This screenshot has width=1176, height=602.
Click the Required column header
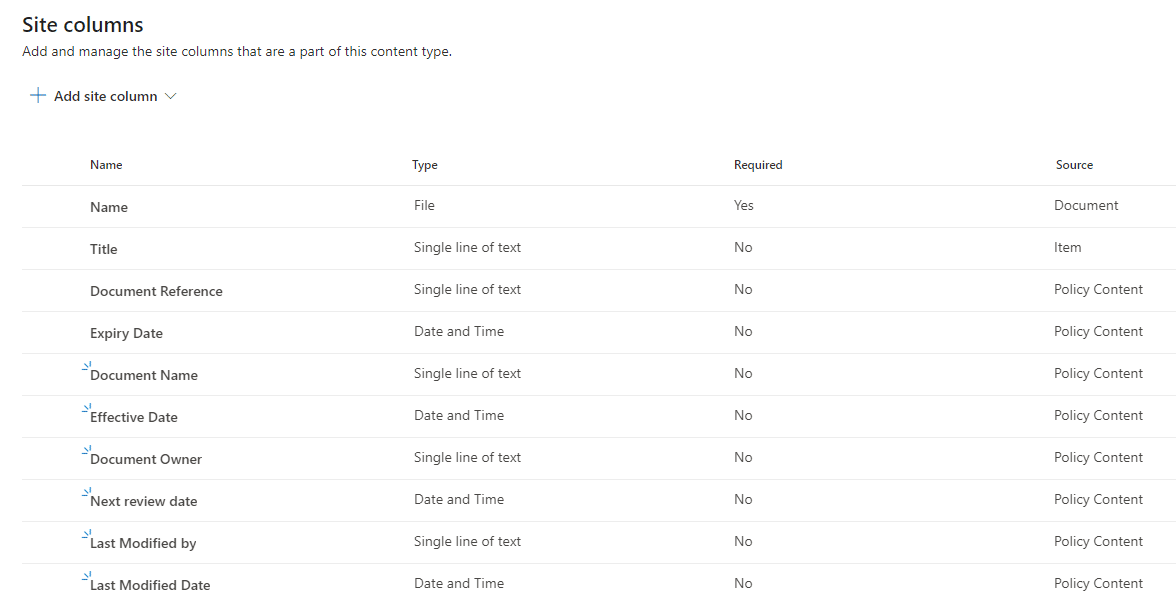(758, 165)
